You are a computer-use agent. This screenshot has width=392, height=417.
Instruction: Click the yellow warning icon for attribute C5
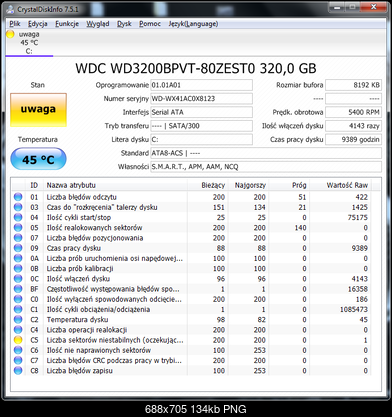click(18, 340)
